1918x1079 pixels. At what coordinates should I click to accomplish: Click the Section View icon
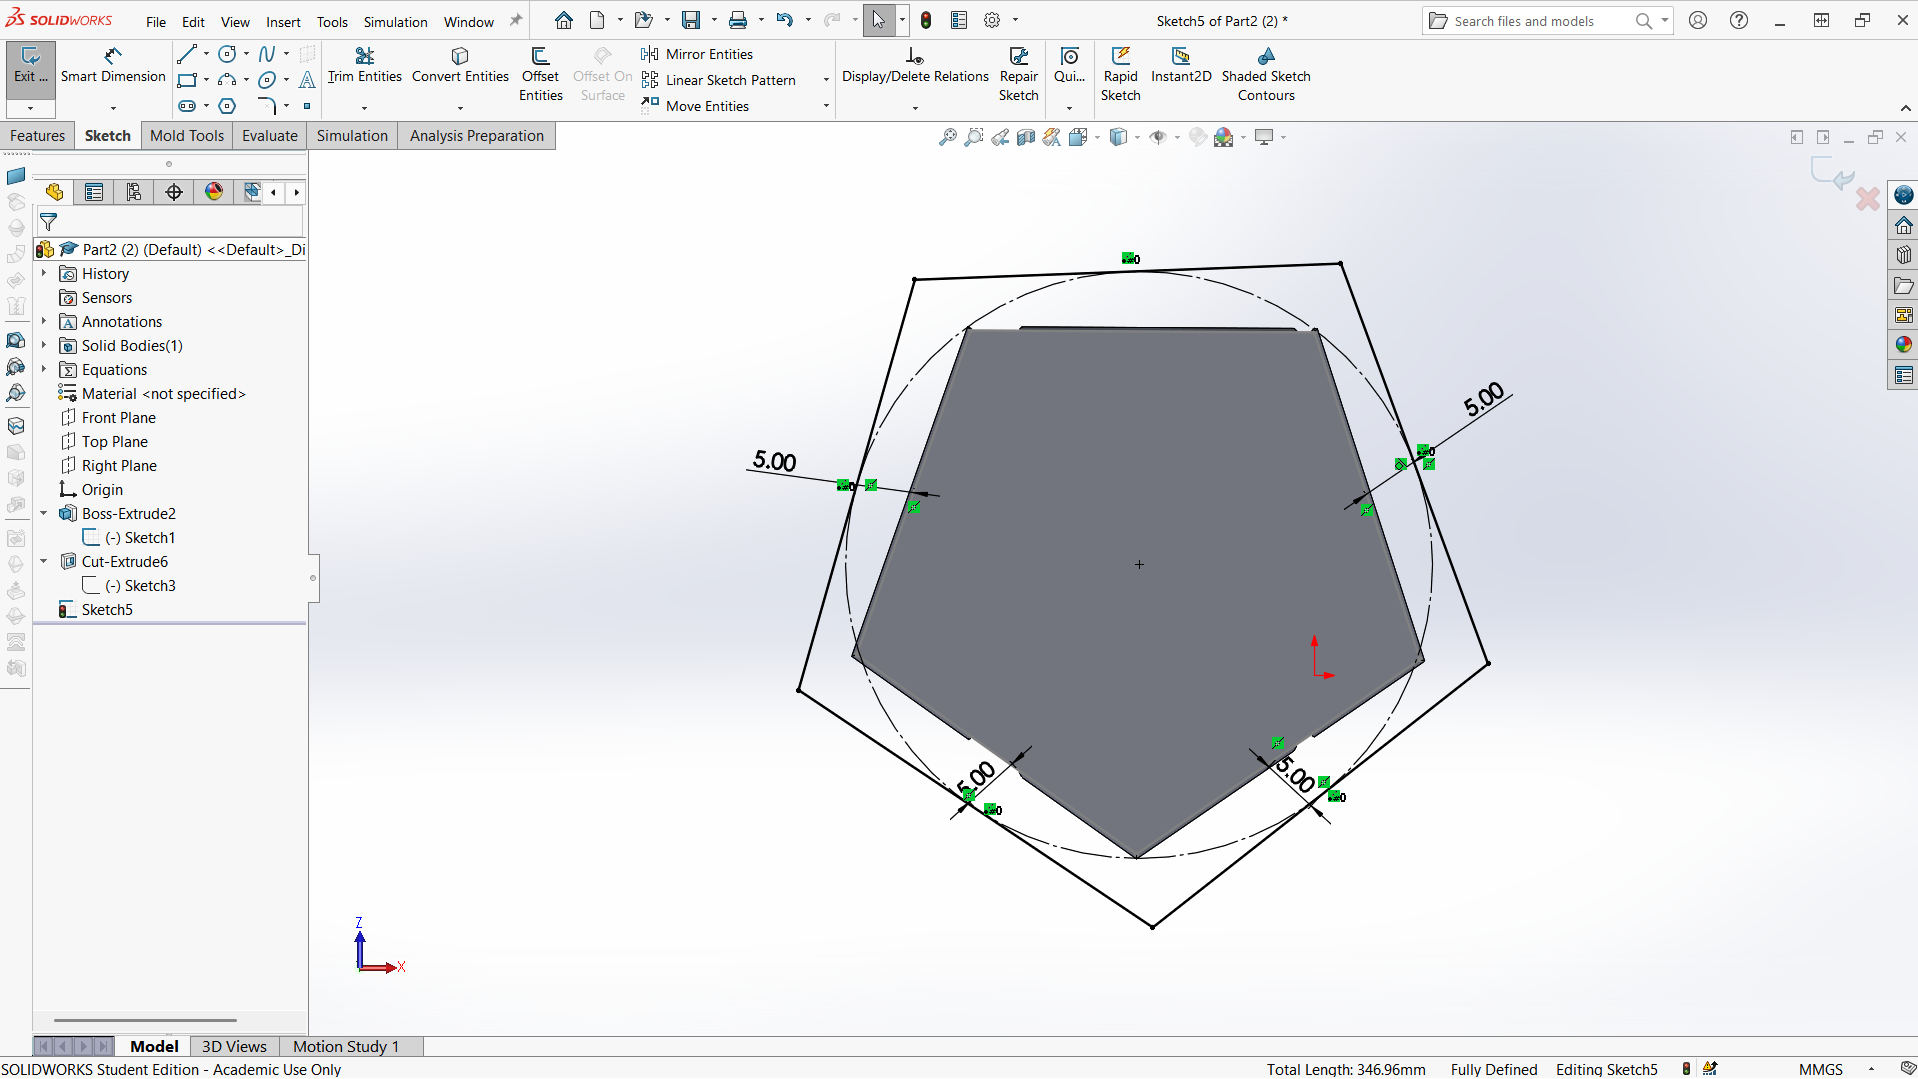pos(1026,138)
